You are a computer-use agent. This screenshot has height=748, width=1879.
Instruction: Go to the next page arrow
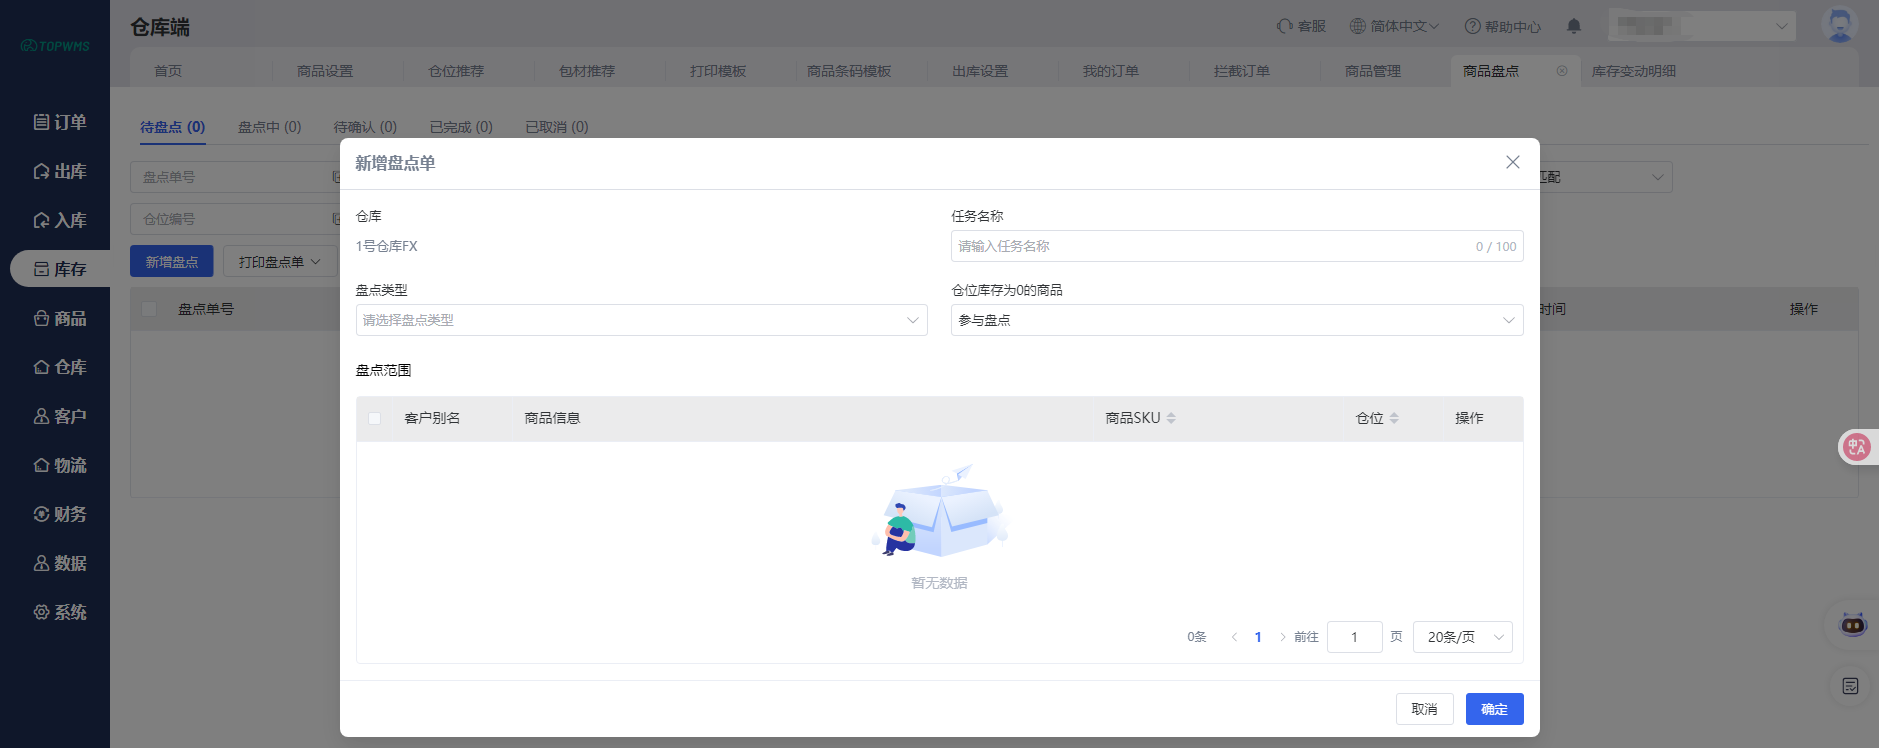pyautogui.click(x=1282, y=637)
